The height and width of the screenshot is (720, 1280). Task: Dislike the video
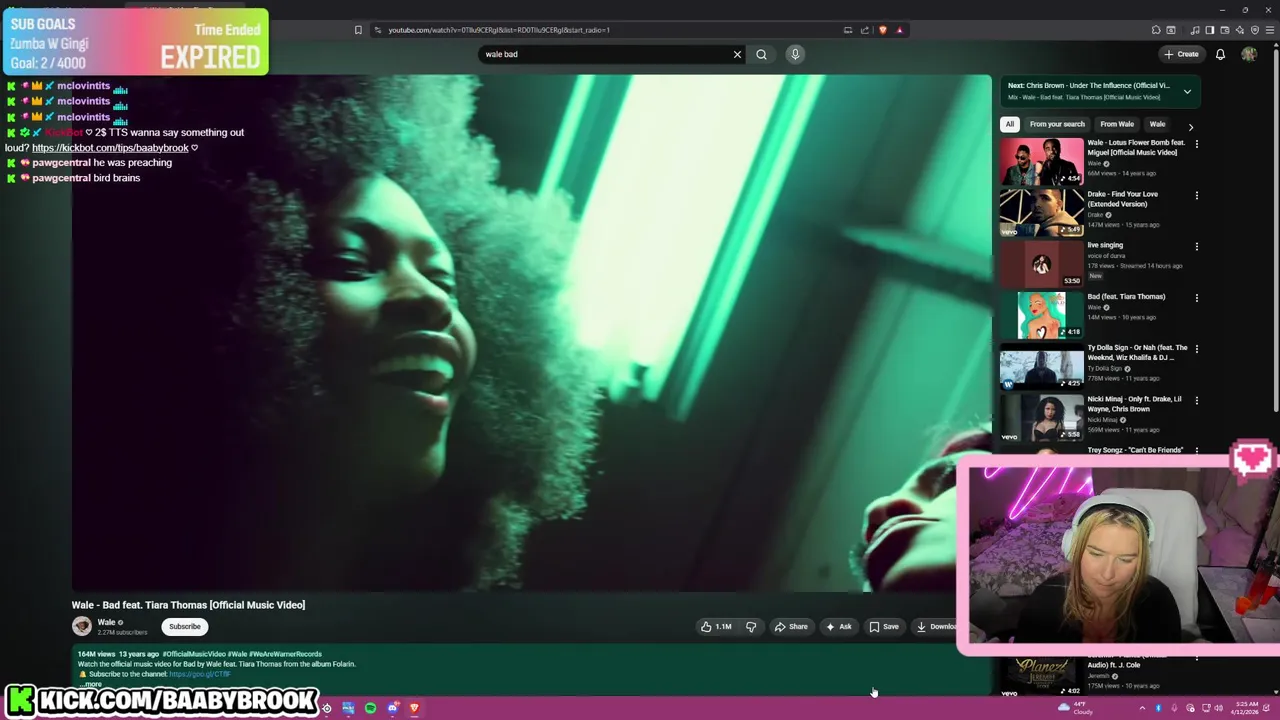click(751, 627)
